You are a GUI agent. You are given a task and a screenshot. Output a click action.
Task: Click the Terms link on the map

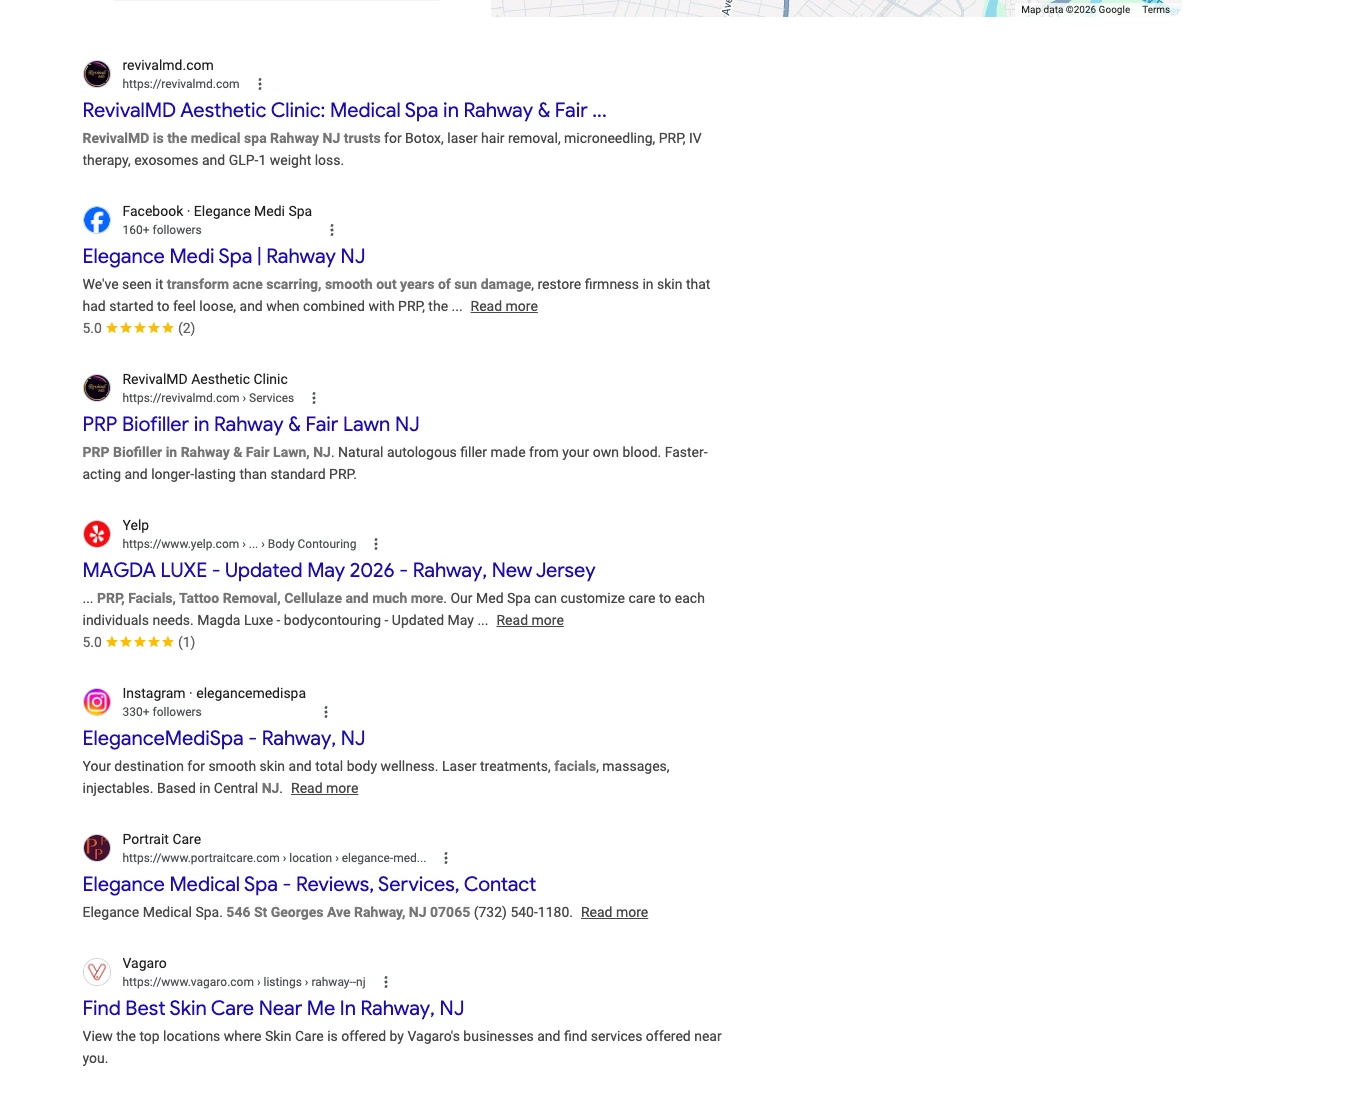click(1156, 10)
